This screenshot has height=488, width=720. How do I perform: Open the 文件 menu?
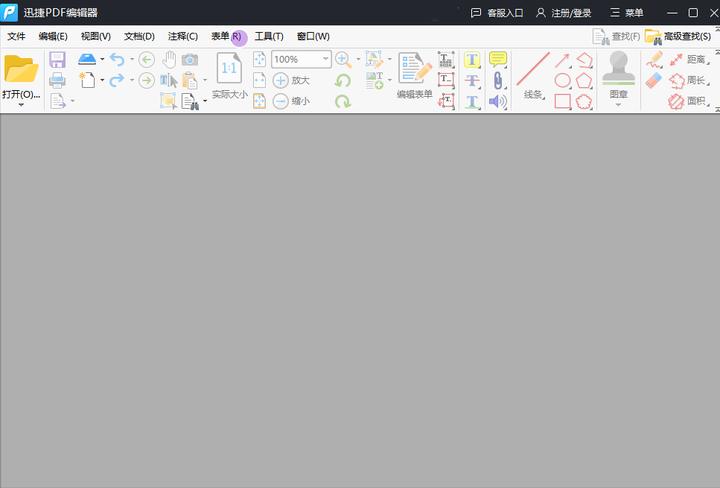click(x=16, y=37)
